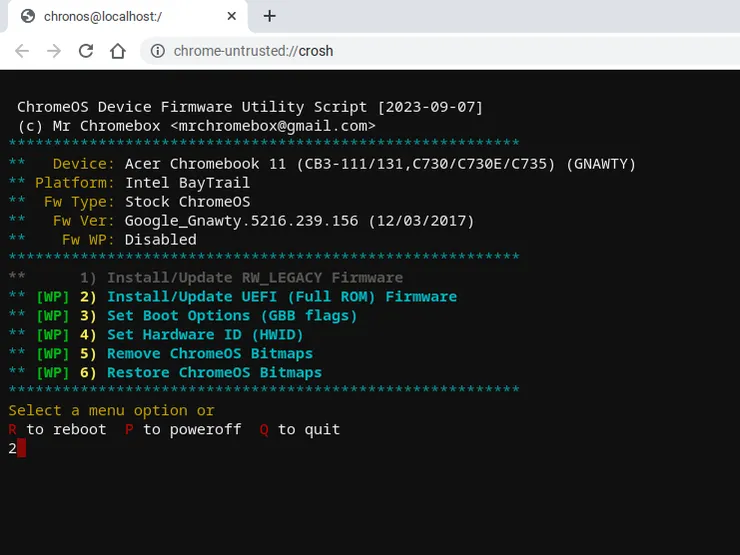Image resolution: width=740 pixels, height=555 pixels.
Task: Go back to the previous page
Action: (x=22, y=51)
